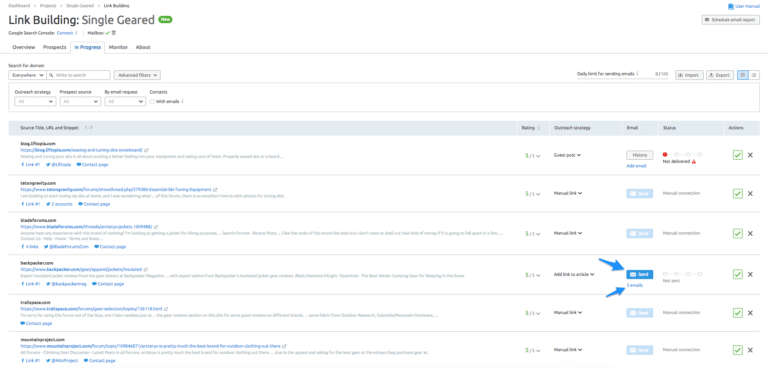Click the blue Send button for backpacker.com
Viewport: 768px width, 368px height.
click(640, 274)
